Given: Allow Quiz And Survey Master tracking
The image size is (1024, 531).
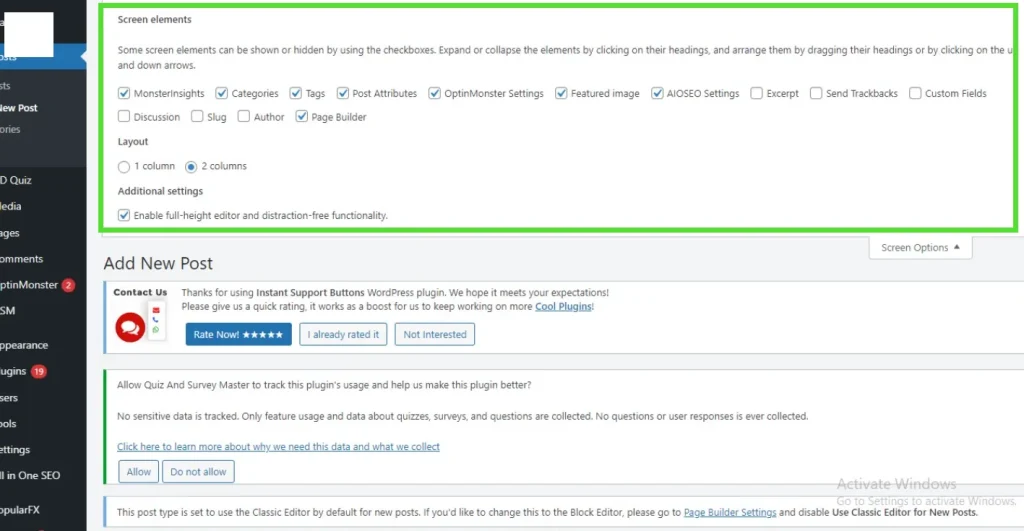Looking at the screenshot, I should pos(138,472).
